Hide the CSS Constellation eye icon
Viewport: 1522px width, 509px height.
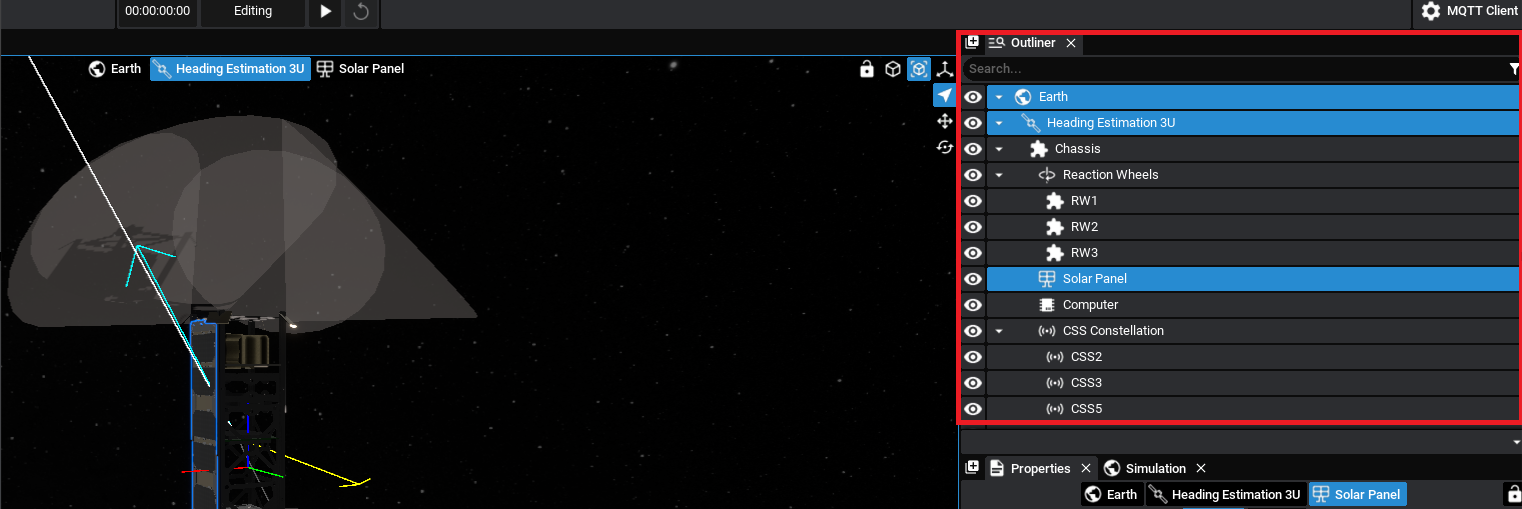tap(973, 331)
